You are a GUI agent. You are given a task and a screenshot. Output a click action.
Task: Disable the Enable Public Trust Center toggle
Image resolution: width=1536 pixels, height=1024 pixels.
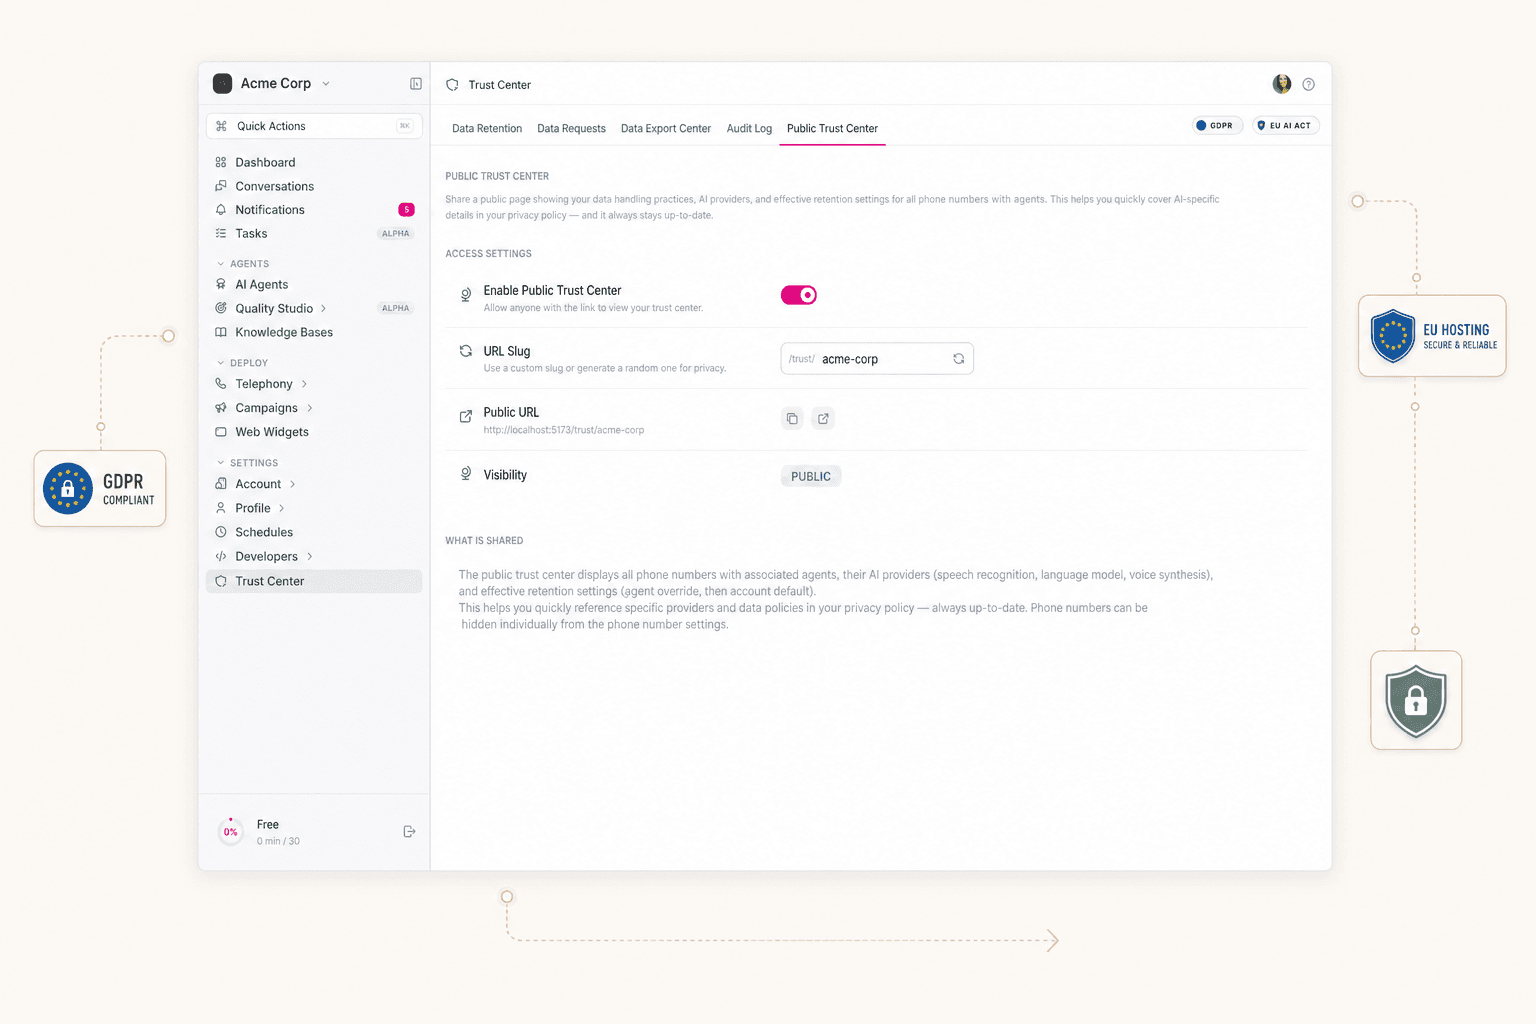tap(798, 294)
